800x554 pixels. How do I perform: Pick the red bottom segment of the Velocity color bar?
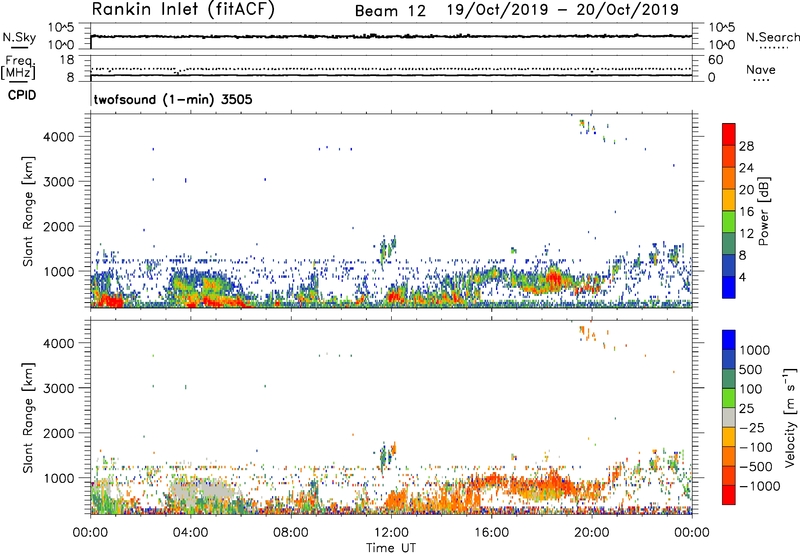[x=729, y=495]
